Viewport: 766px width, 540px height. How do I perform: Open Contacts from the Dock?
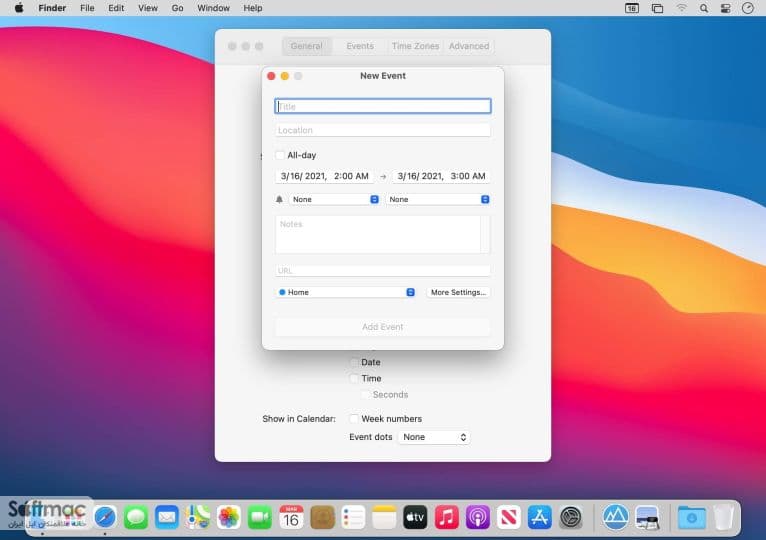pos(322,518)
